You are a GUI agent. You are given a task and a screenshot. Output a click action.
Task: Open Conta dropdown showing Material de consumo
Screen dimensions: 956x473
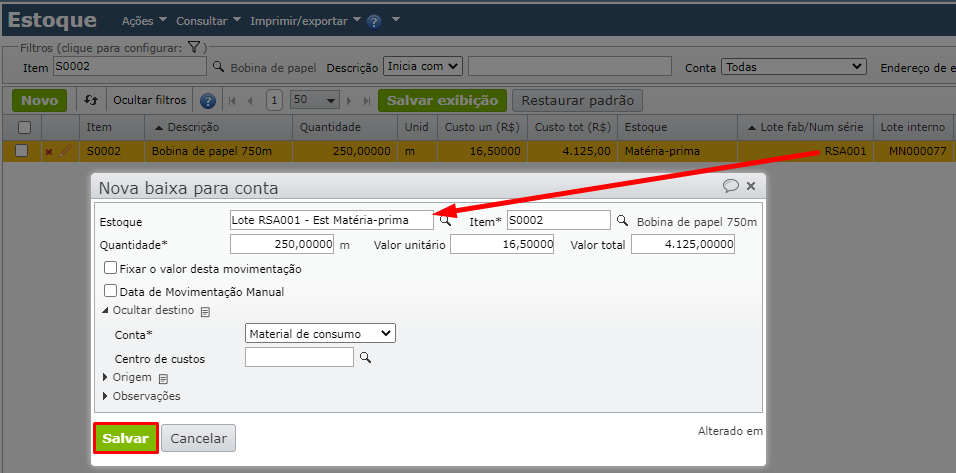(320, 333)
